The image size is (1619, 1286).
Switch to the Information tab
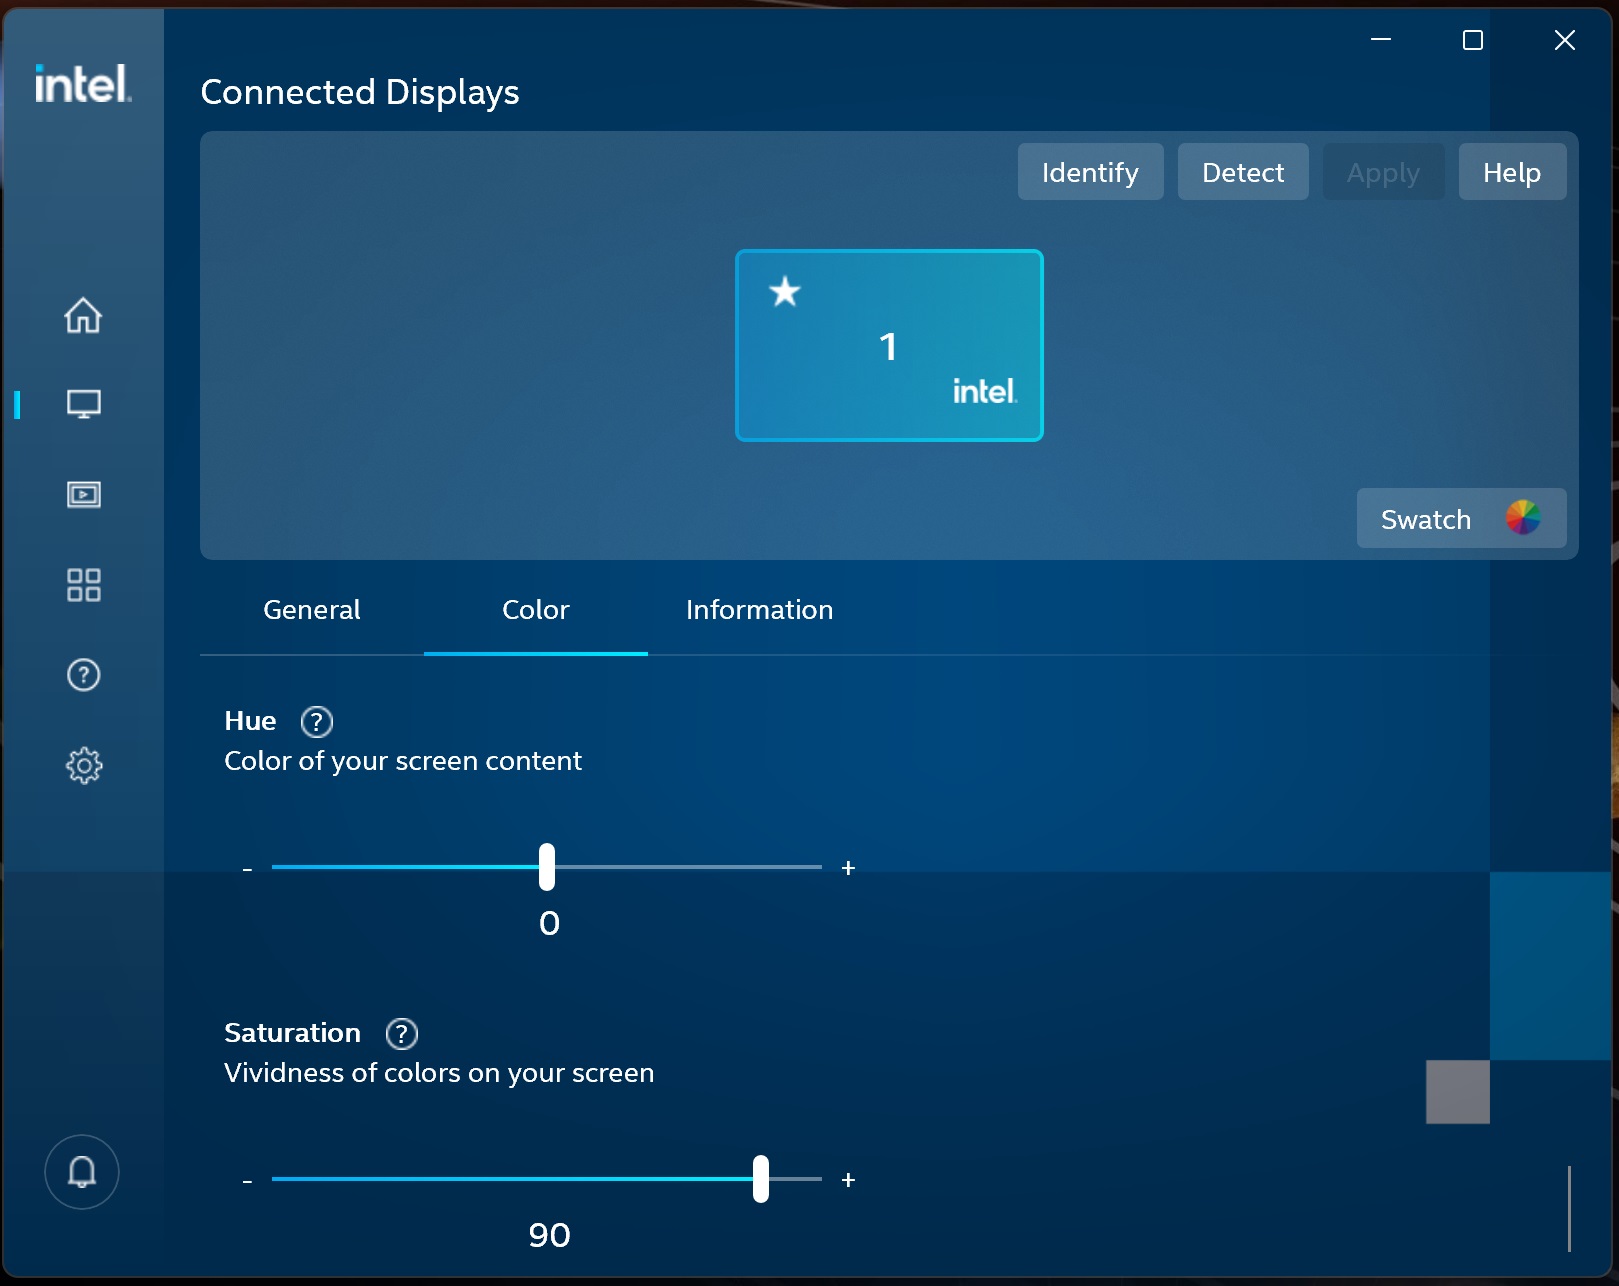[x=758, y=609]
